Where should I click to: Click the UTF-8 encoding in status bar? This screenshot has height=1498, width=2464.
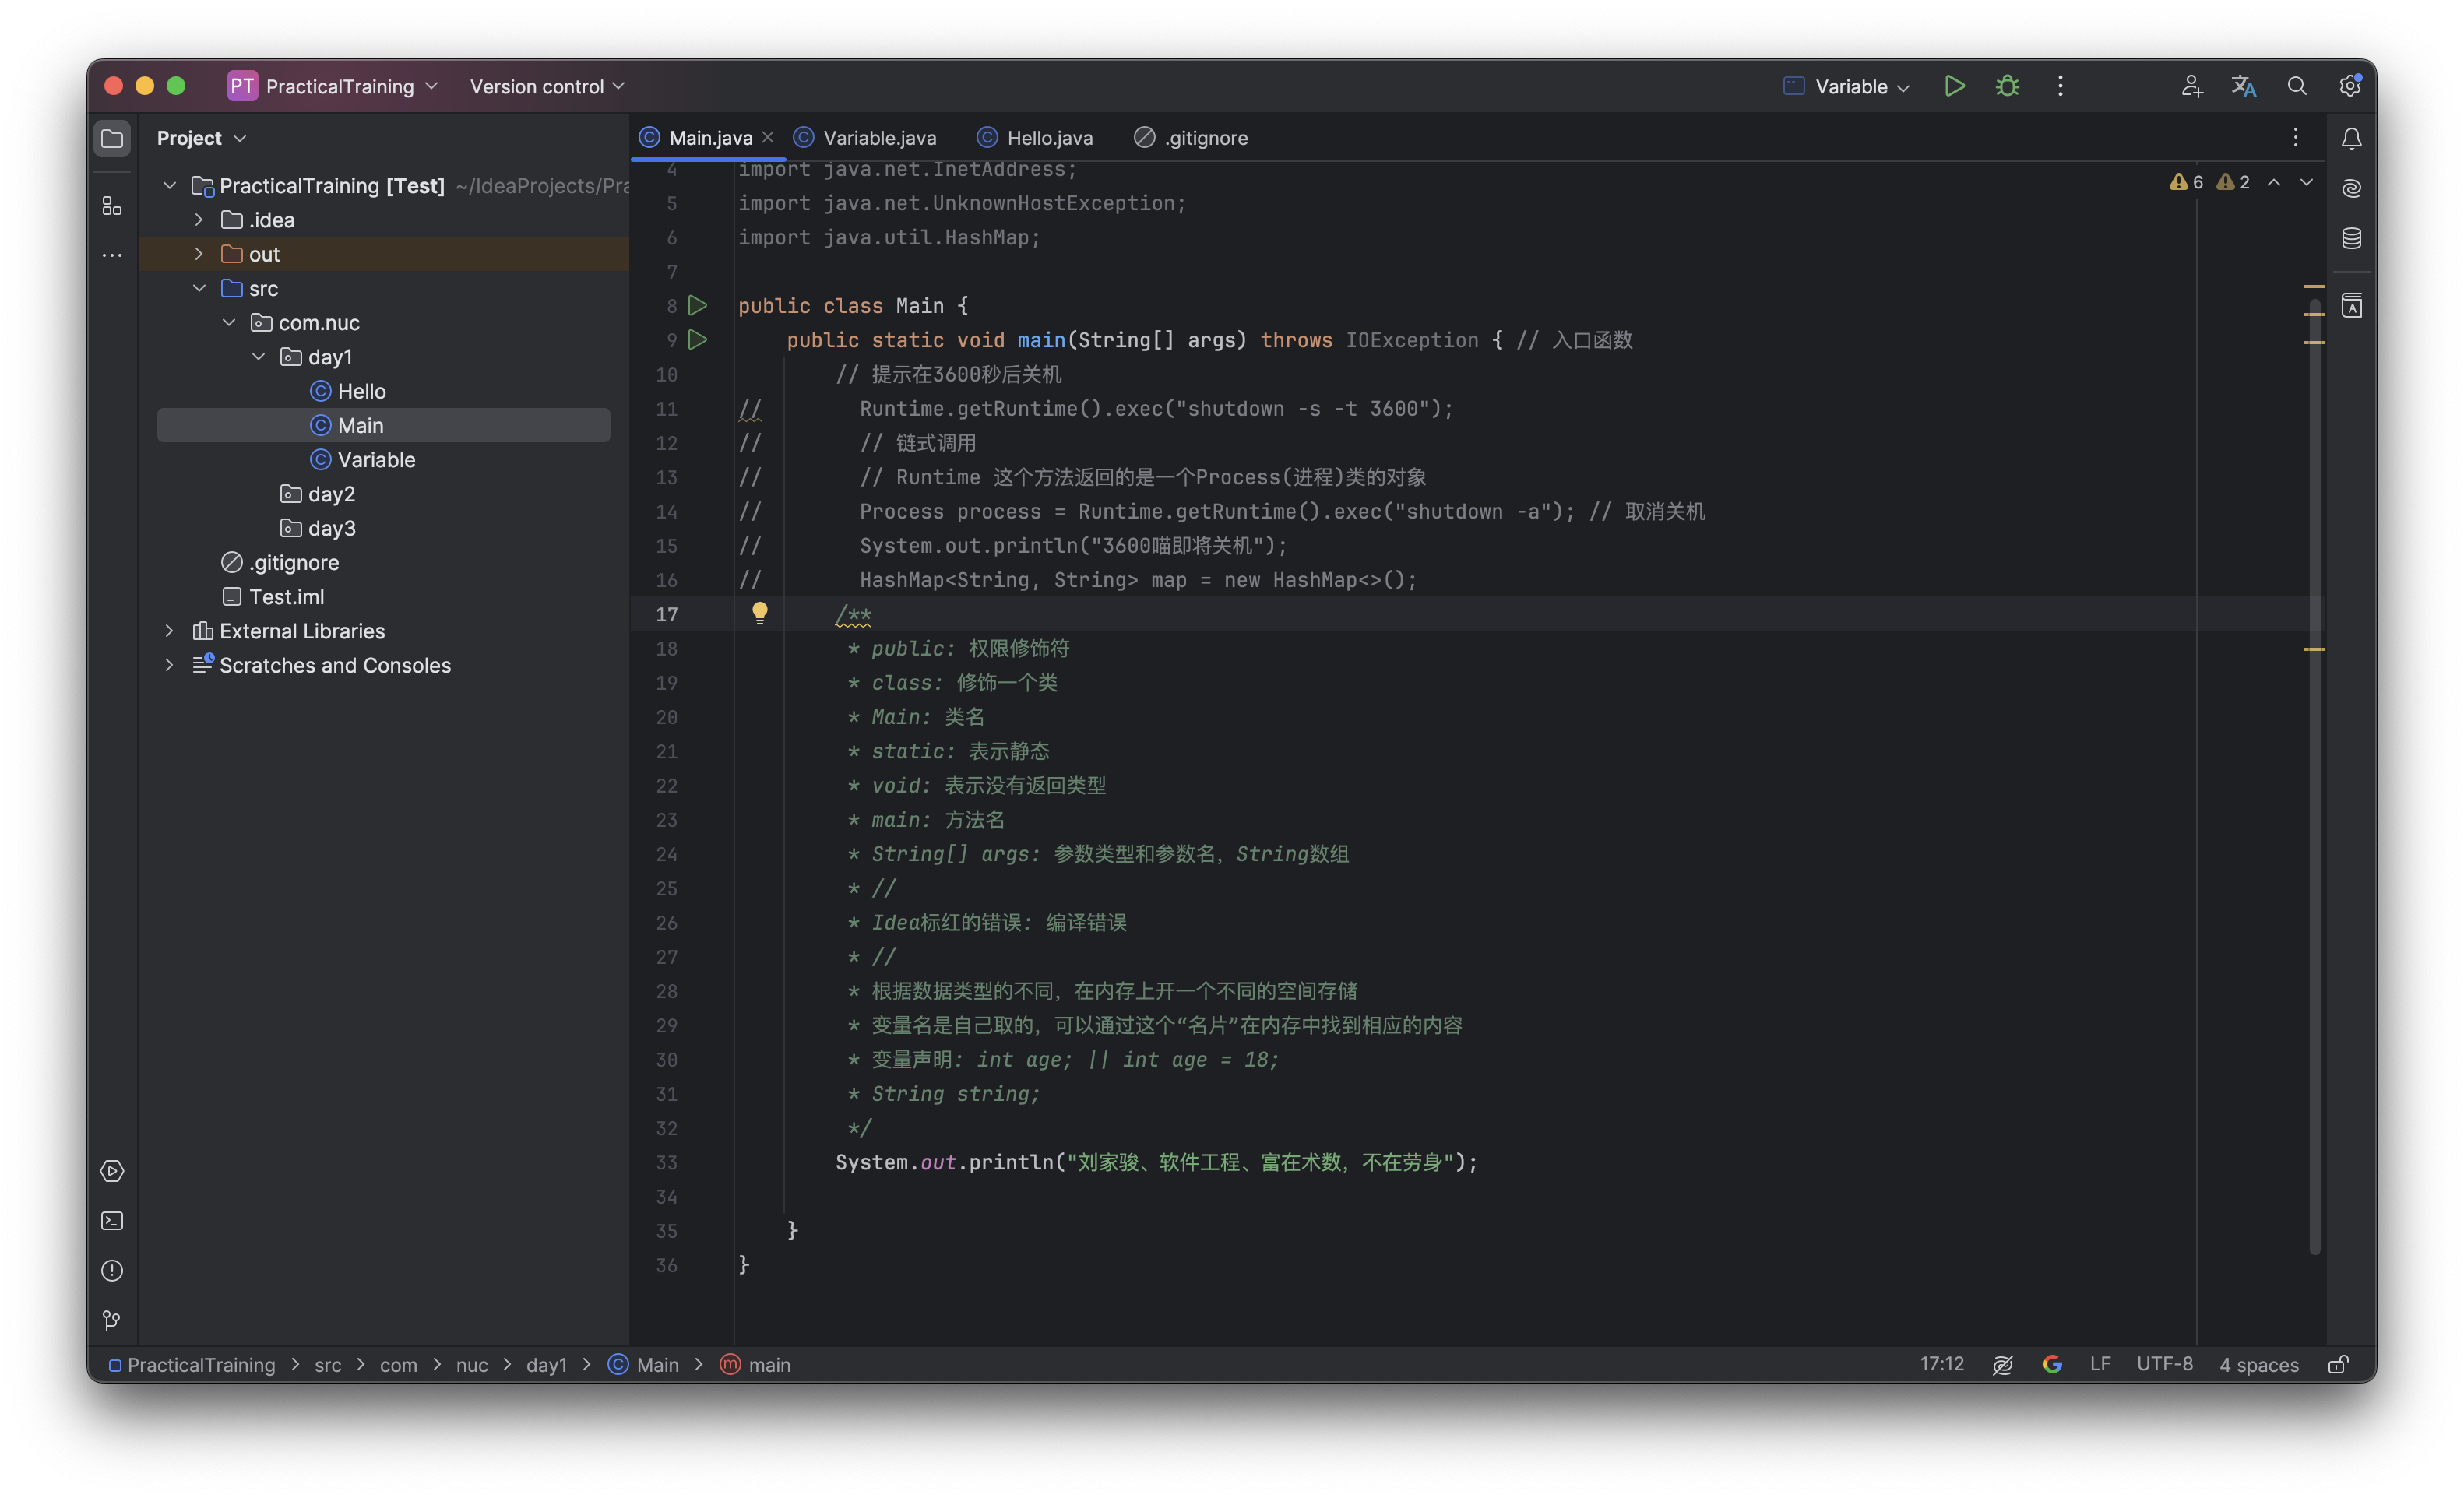(2164, 1364)
